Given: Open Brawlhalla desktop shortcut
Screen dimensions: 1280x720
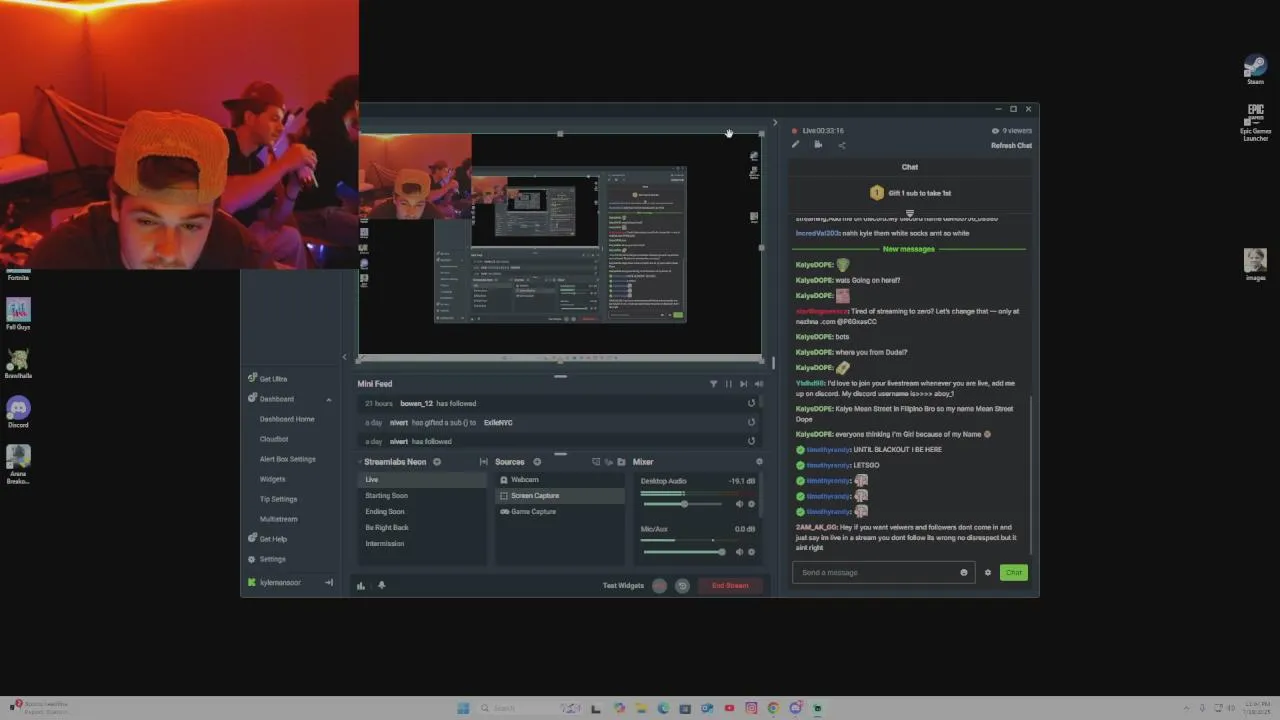Looking at the screenshot, I should point(18,363).
